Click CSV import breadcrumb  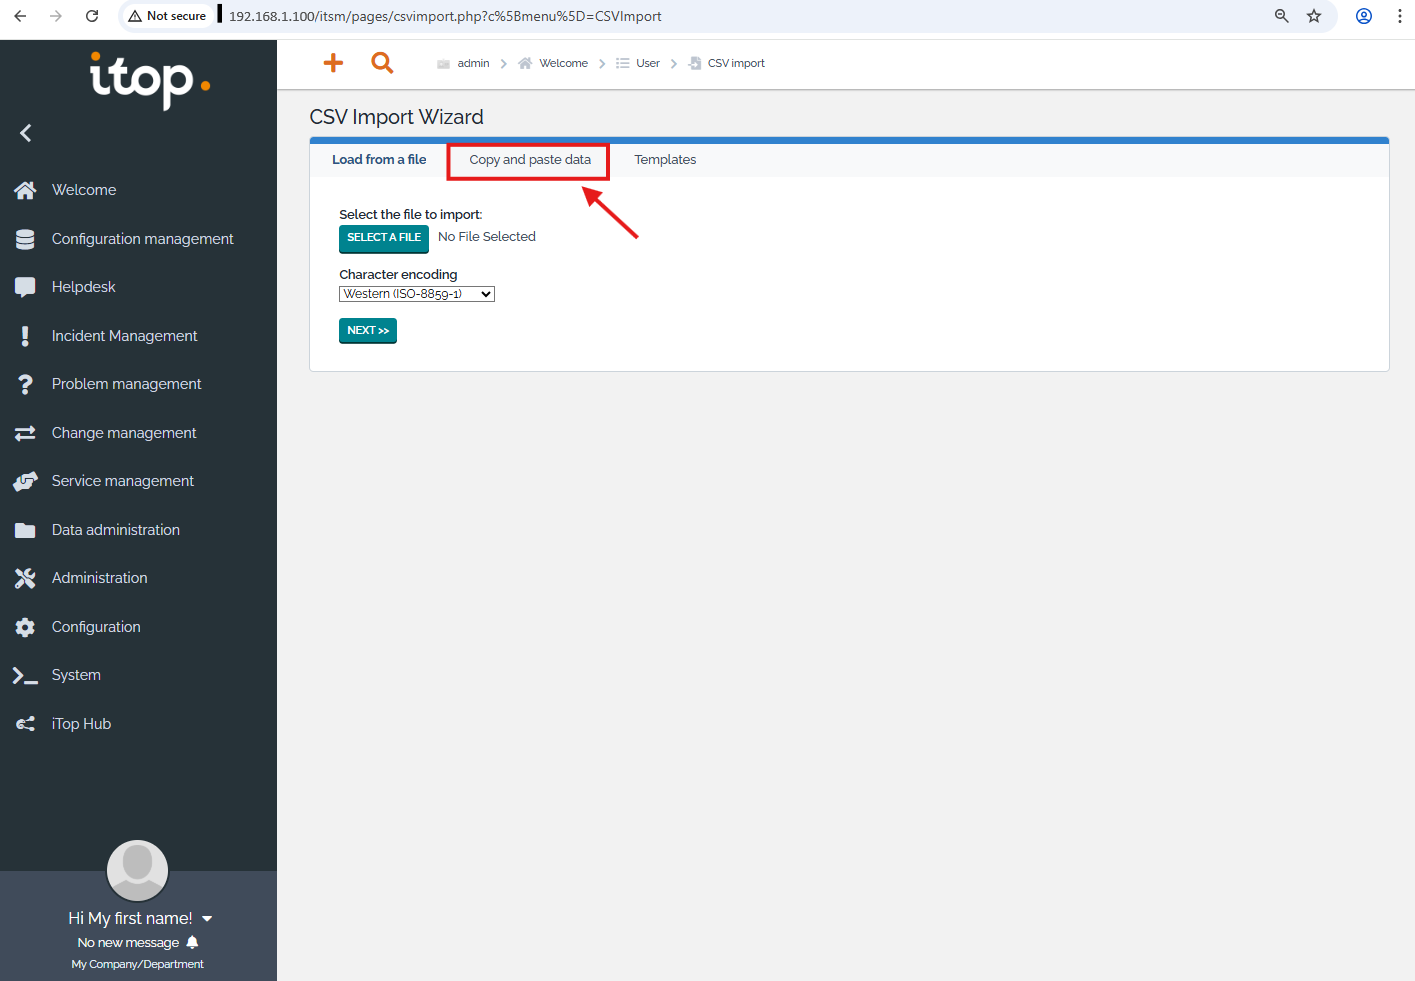pyautogui.click(x=736, y=63)
